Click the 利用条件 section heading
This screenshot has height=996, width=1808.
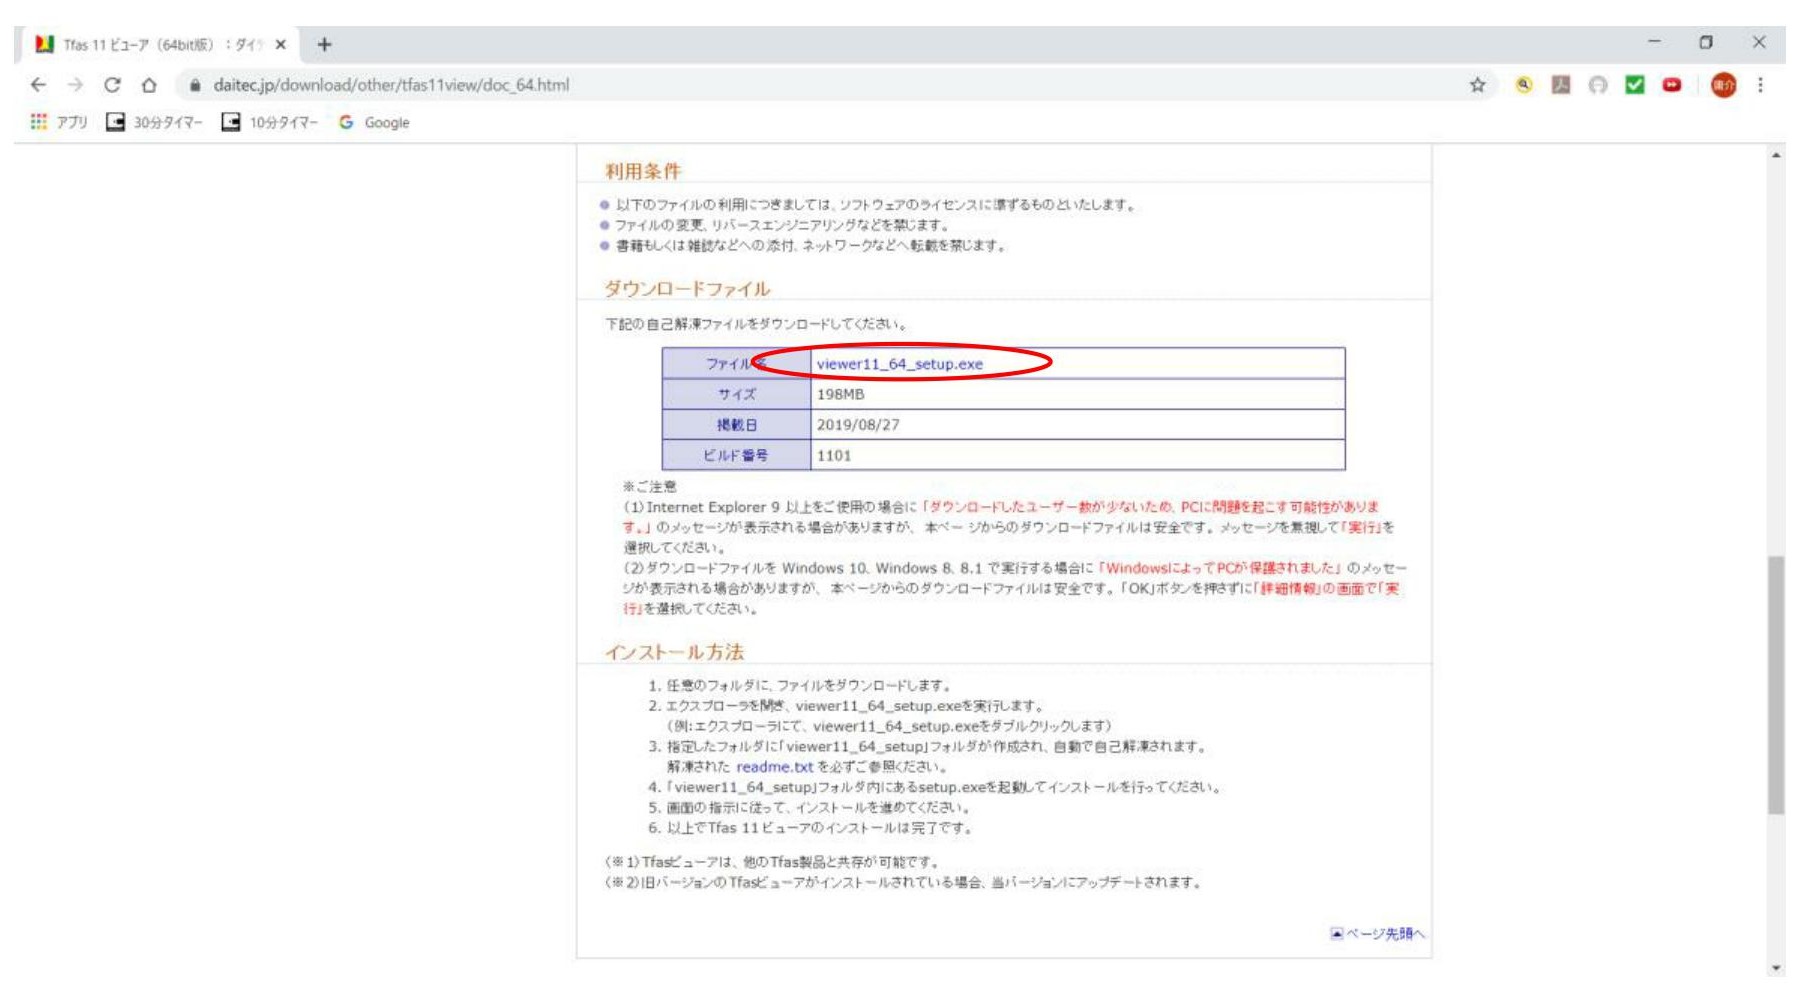point(643,171)
